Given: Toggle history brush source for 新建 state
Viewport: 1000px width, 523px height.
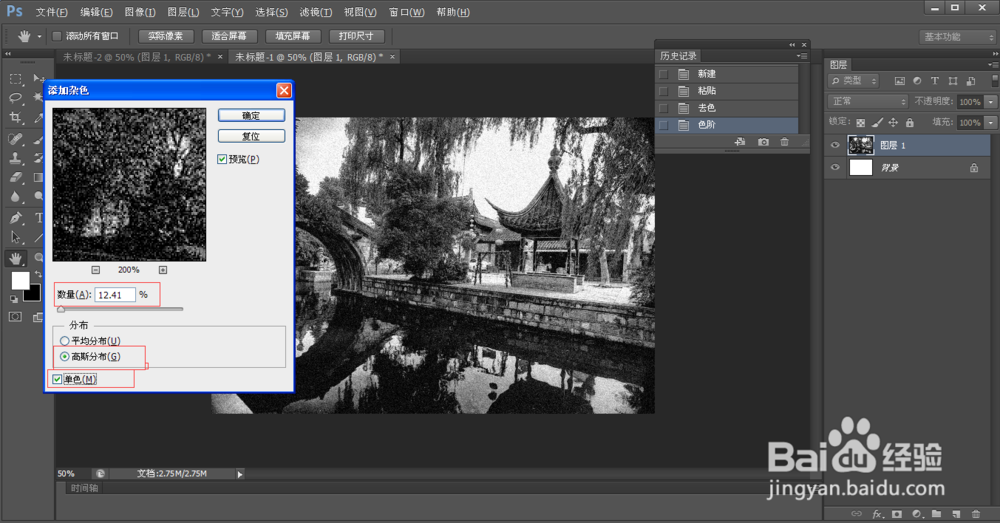Looking at the screenshot, I should click(663, 74).
